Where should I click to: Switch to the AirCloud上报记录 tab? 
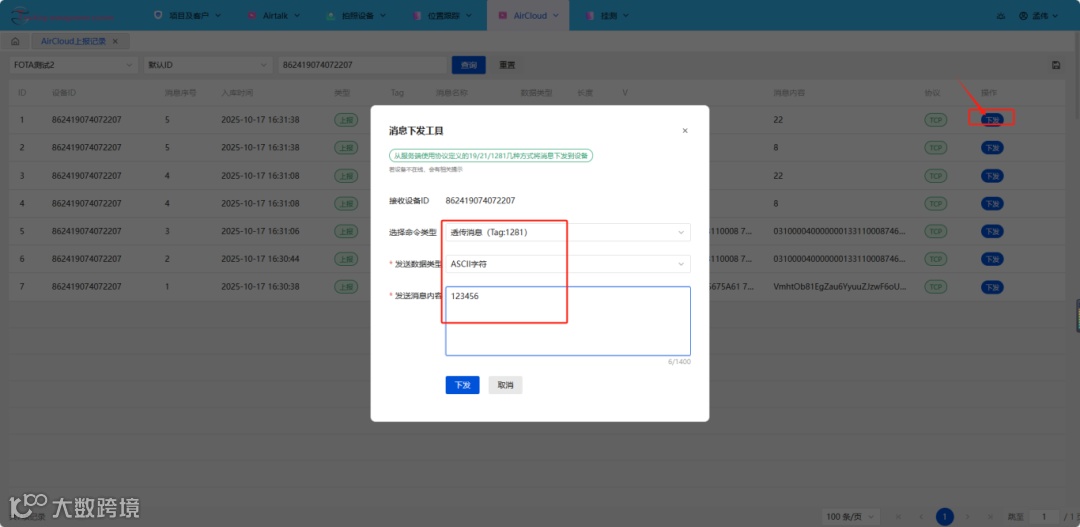coord(73,41)
